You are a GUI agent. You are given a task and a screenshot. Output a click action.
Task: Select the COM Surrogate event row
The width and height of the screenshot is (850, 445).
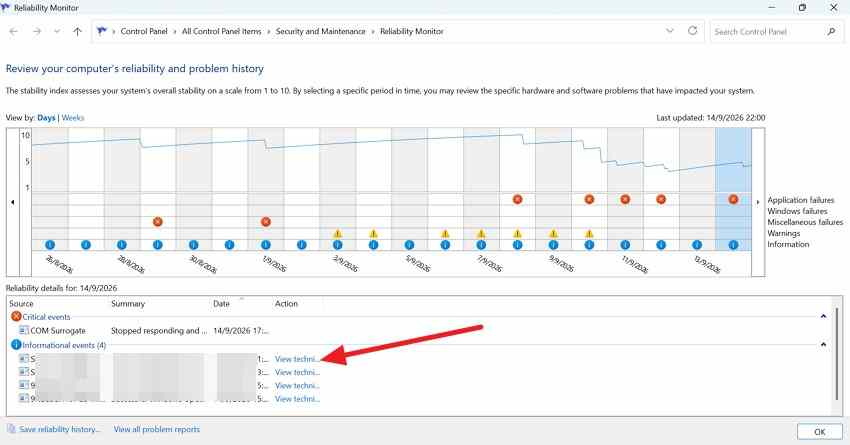point(144,331)
